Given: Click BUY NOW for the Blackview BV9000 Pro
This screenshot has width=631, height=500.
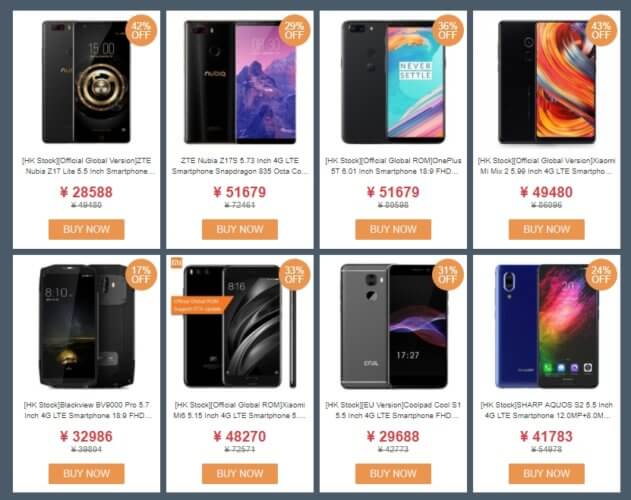Looking at the screenshot, I should (x=87, y=473).
